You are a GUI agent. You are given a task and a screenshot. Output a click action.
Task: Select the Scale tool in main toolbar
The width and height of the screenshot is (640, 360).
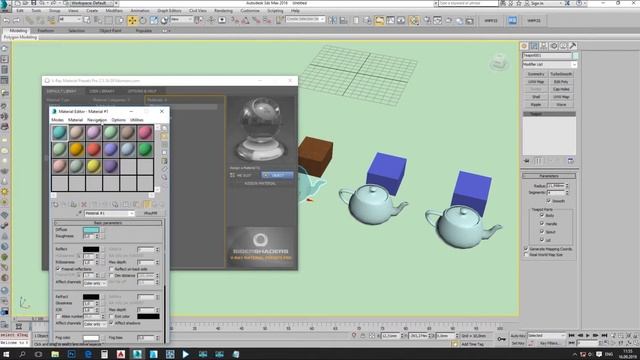point(153,20)
